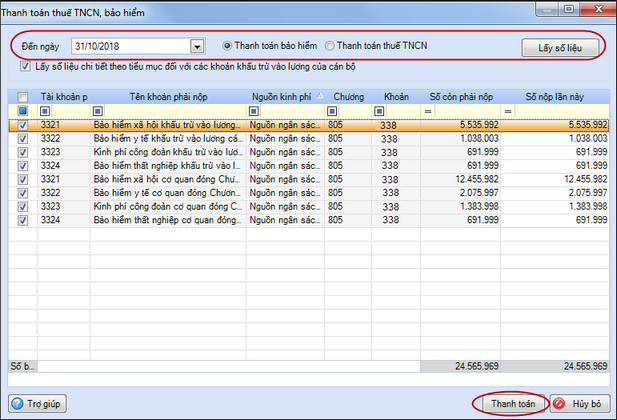This screenshot has height=420, width=617.
Task: Click total 24.565.969 under Số nộp lần này
Action: [555, 366]
